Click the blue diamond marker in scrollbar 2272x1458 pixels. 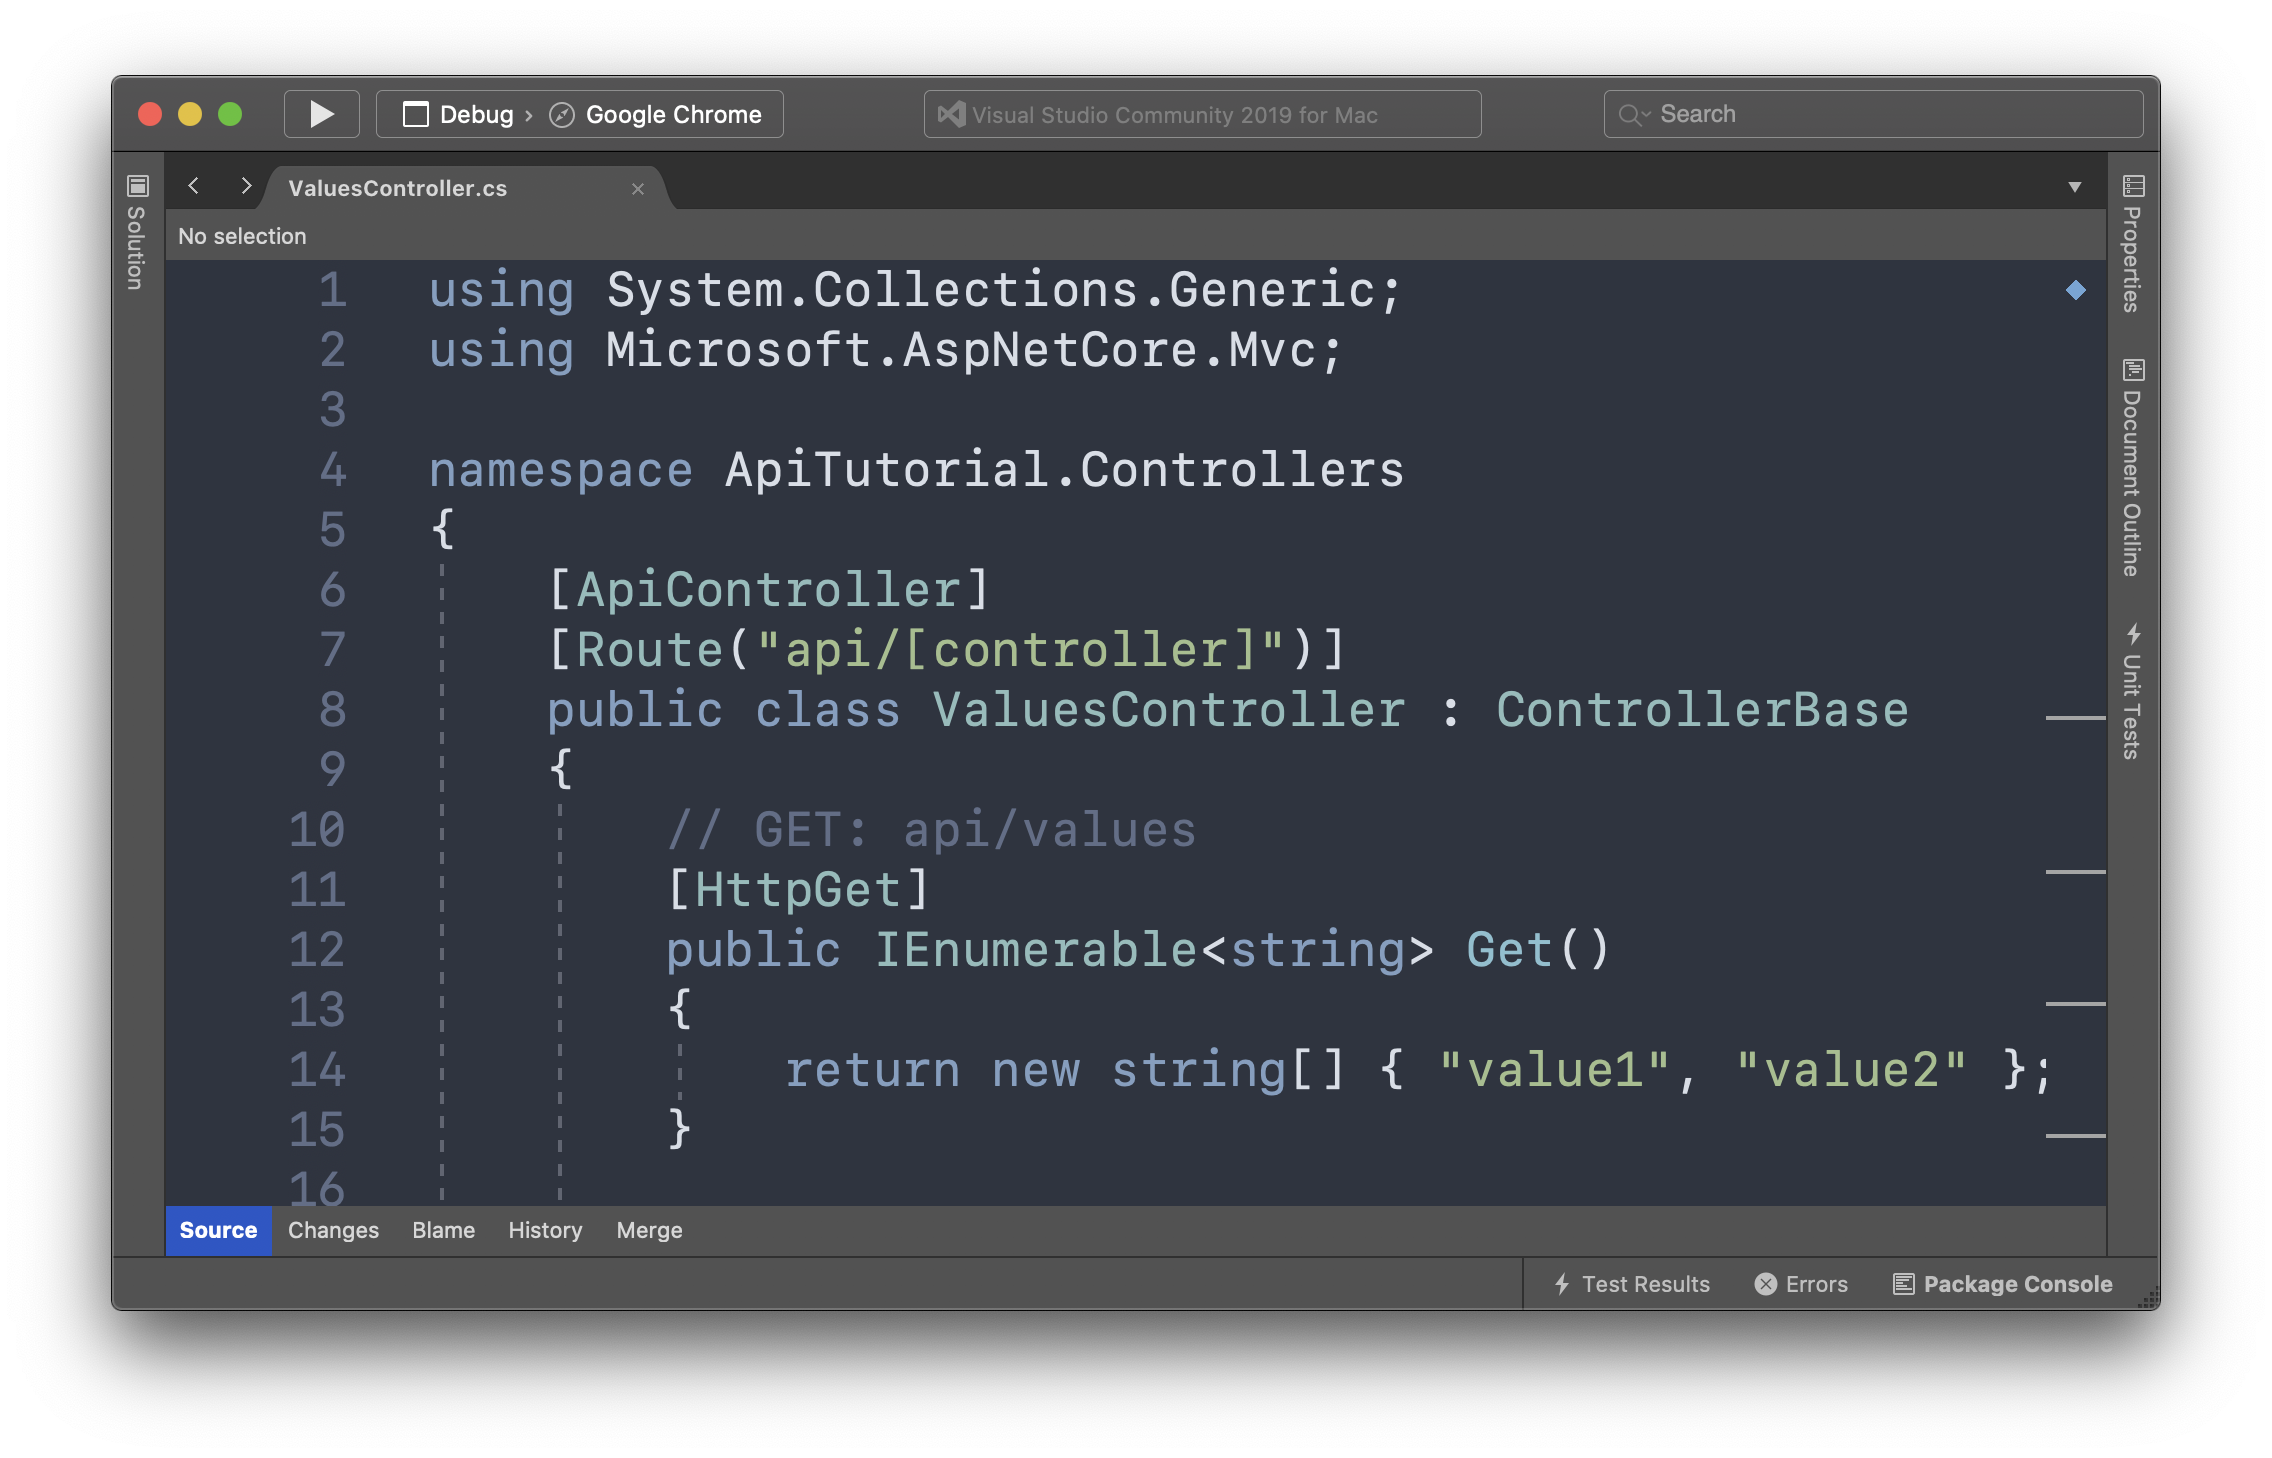coord(2076,290)
